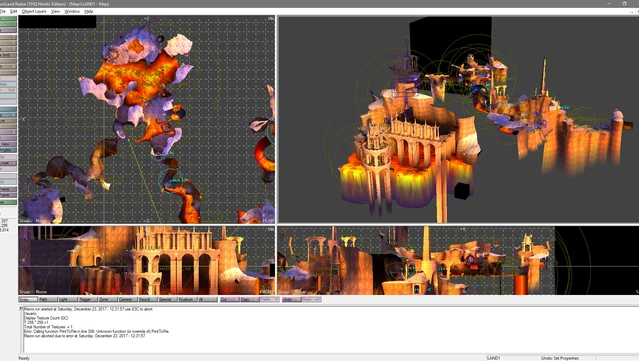639x361 pixels.
Task: Select the Zone object filter button
Action: [x=108, y=299]
